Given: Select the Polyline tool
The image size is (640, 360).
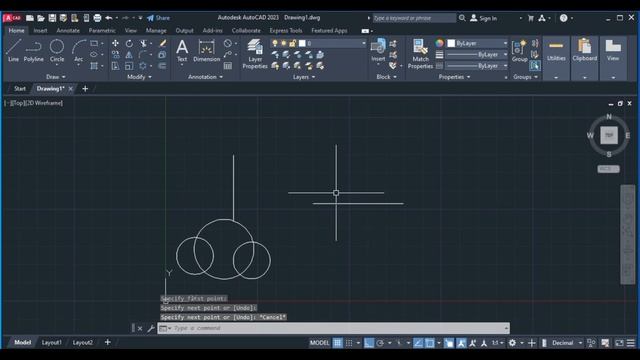Looking at the screenshot, I should (33, 51).
